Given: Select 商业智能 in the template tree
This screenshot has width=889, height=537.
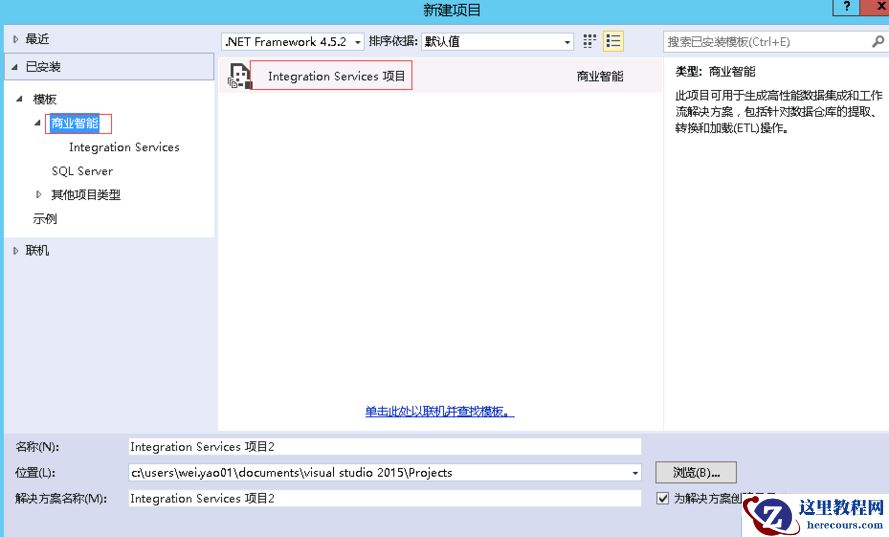Looking at the screenshot, I should click(x=75, y=123).
